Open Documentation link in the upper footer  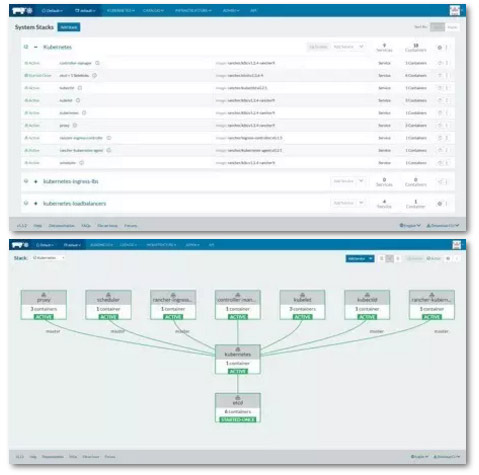[62, 226]
